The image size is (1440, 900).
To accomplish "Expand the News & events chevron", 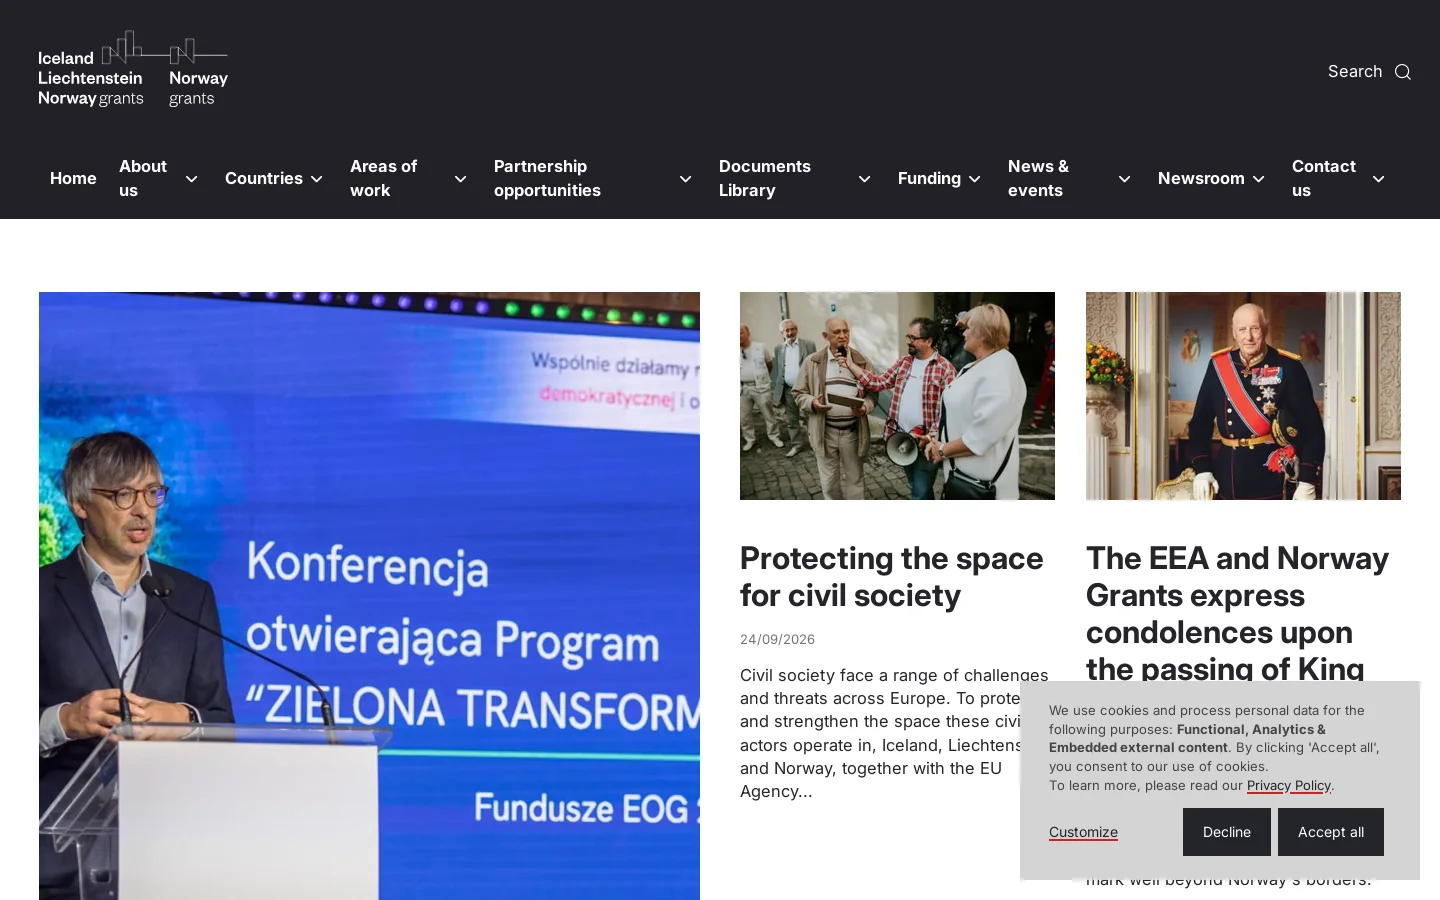I will point(1125,179).
